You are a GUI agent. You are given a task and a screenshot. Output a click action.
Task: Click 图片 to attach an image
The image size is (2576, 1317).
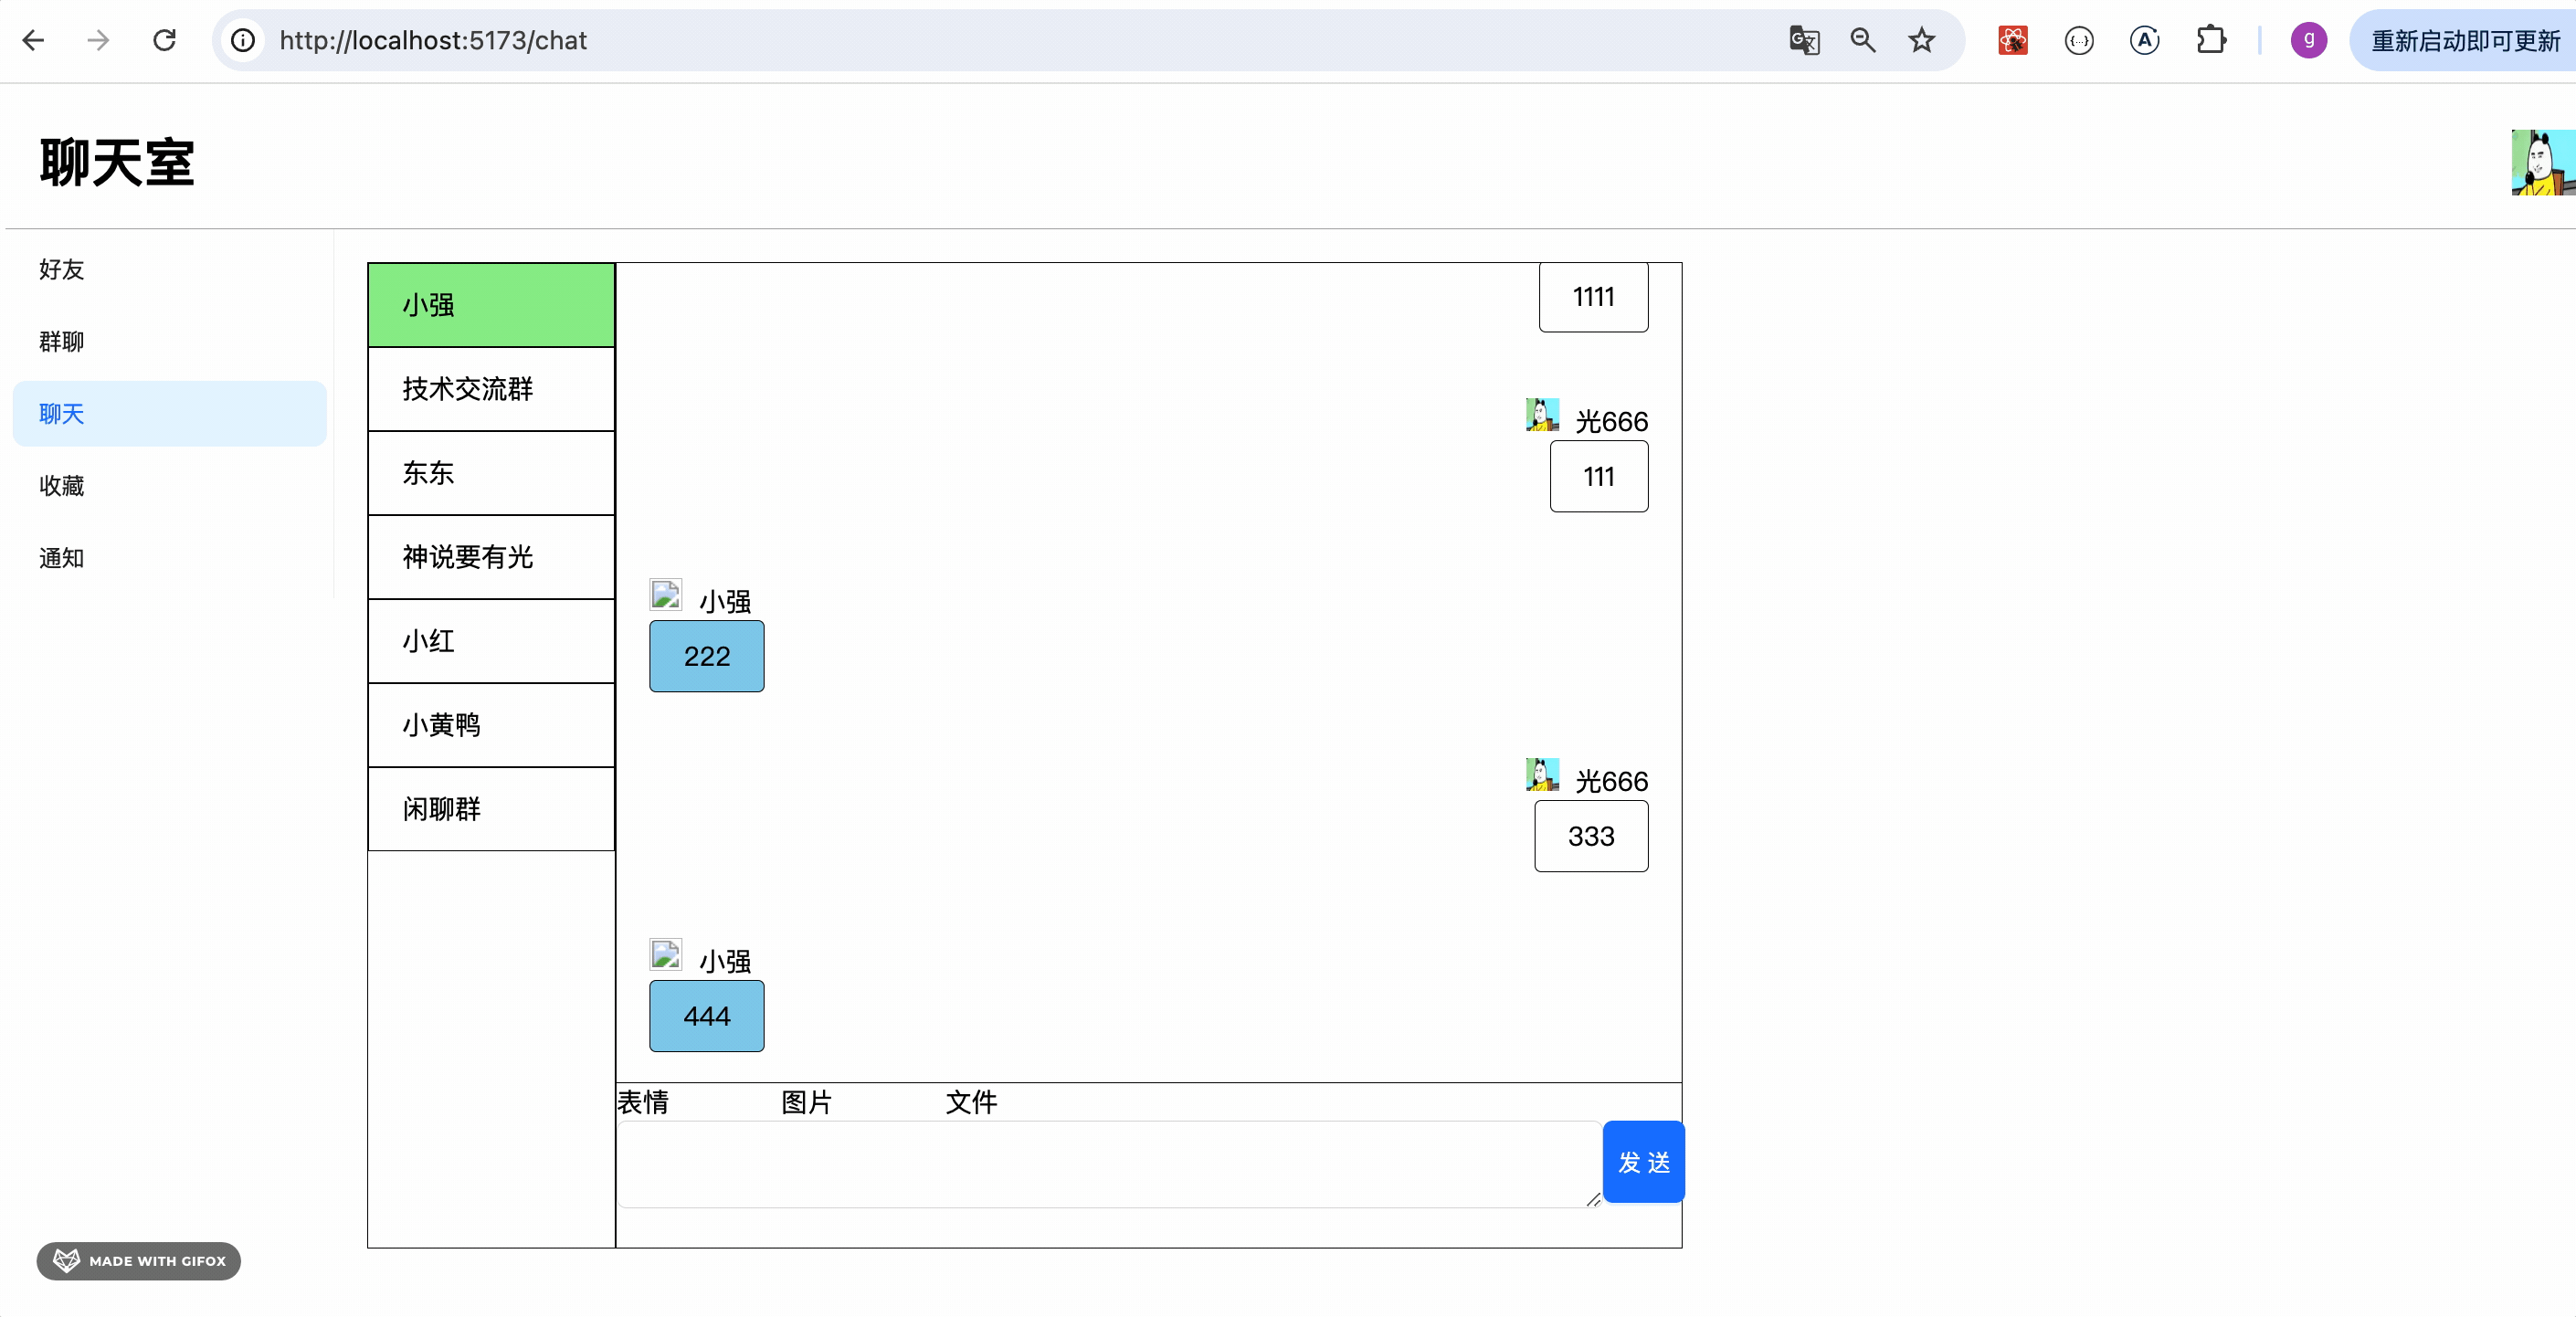[x=806, y=1102]
